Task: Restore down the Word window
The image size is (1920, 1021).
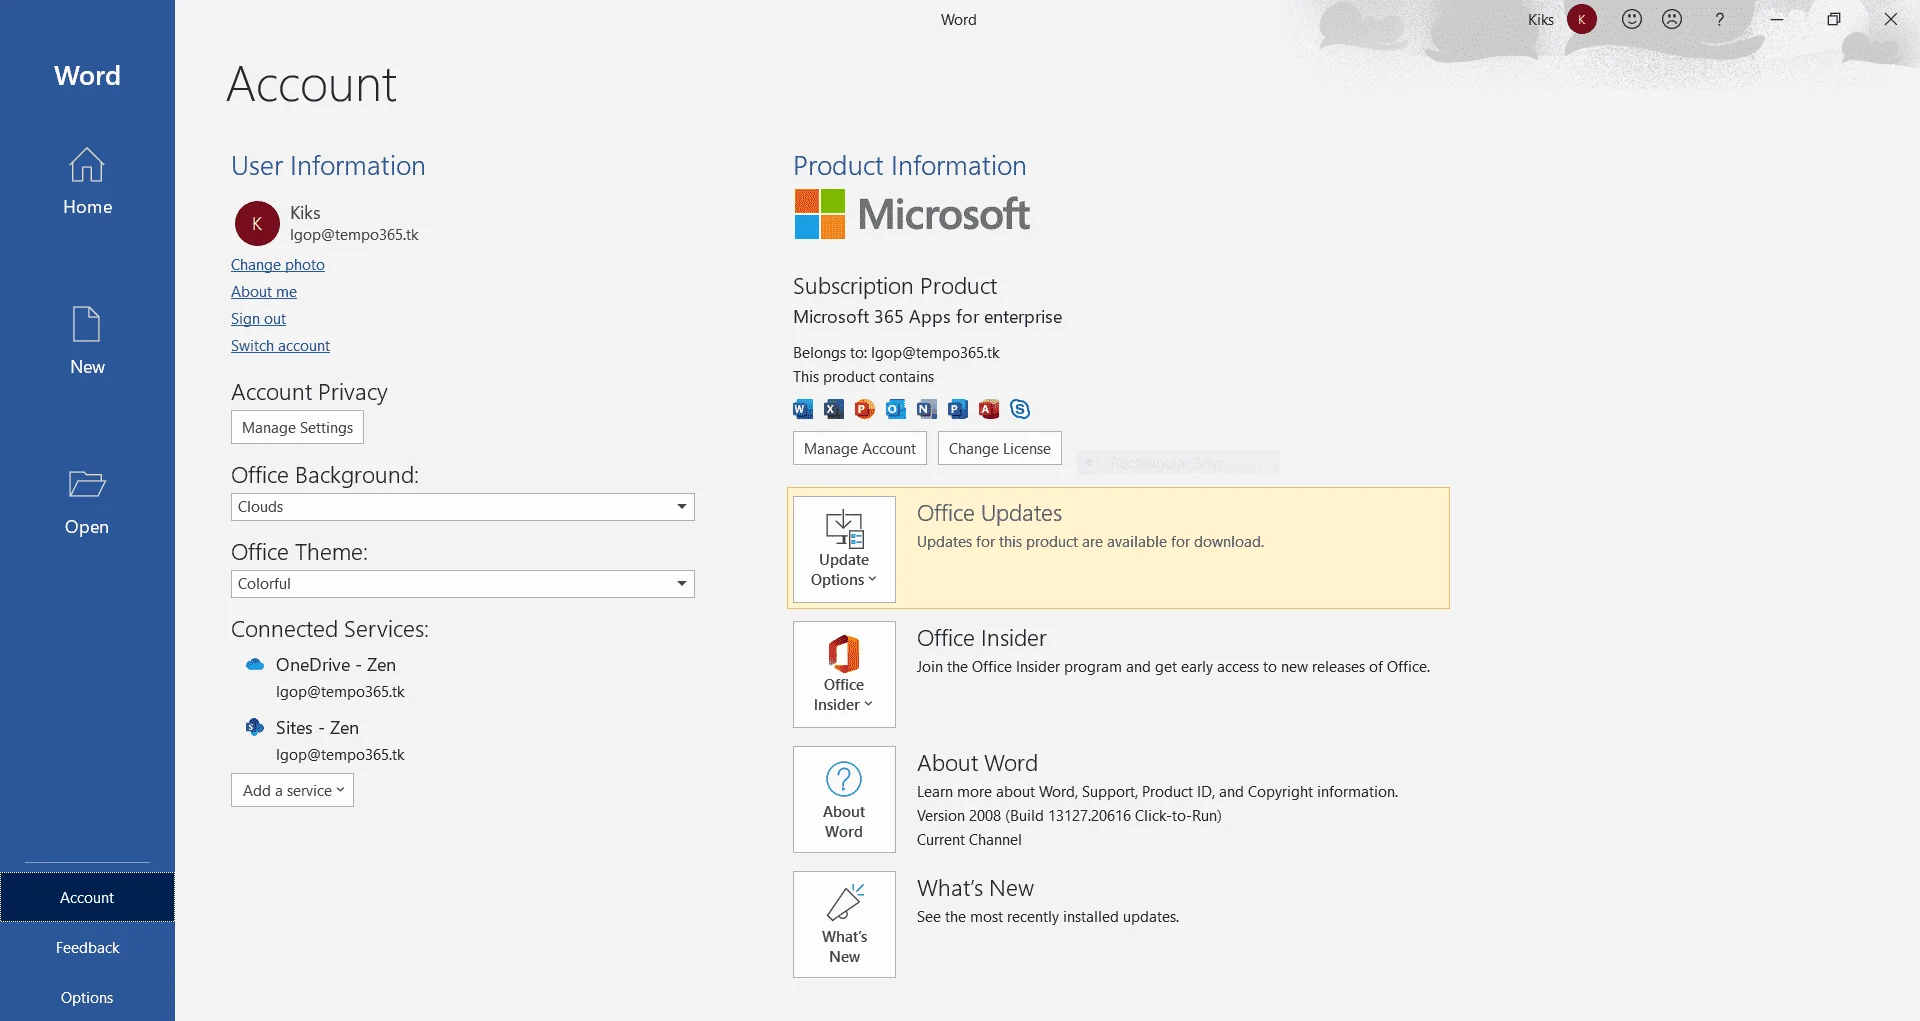Action: [x=1834, y=19]
